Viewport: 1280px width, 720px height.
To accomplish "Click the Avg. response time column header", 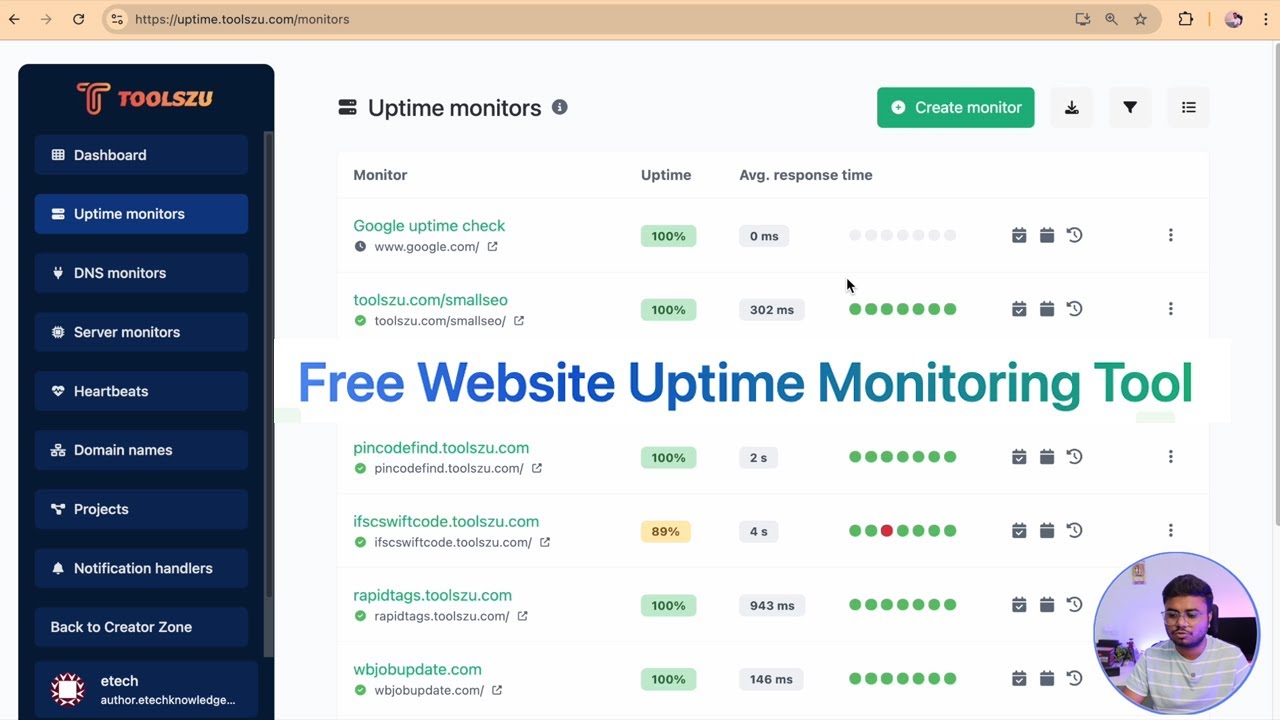I will [806, 175].
